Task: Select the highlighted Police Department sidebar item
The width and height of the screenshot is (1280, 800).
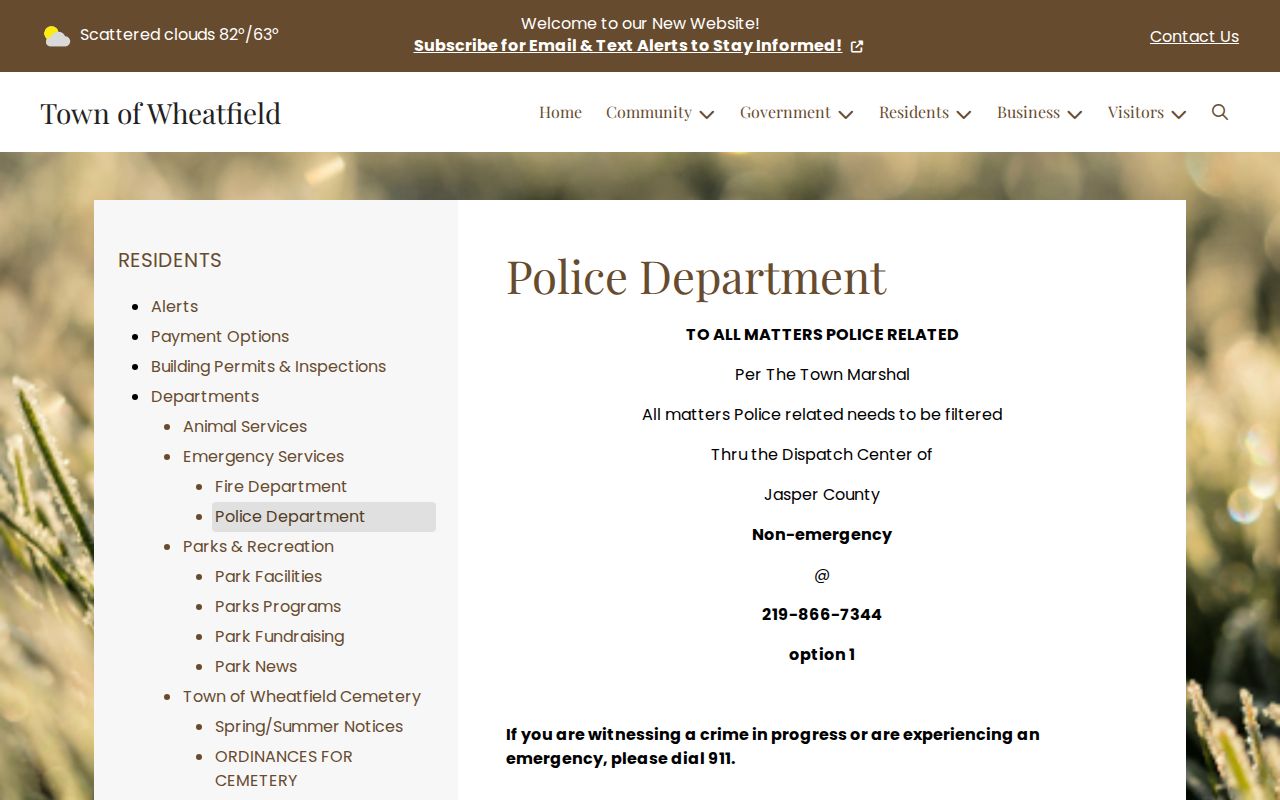Action: (x=324, y=516)
